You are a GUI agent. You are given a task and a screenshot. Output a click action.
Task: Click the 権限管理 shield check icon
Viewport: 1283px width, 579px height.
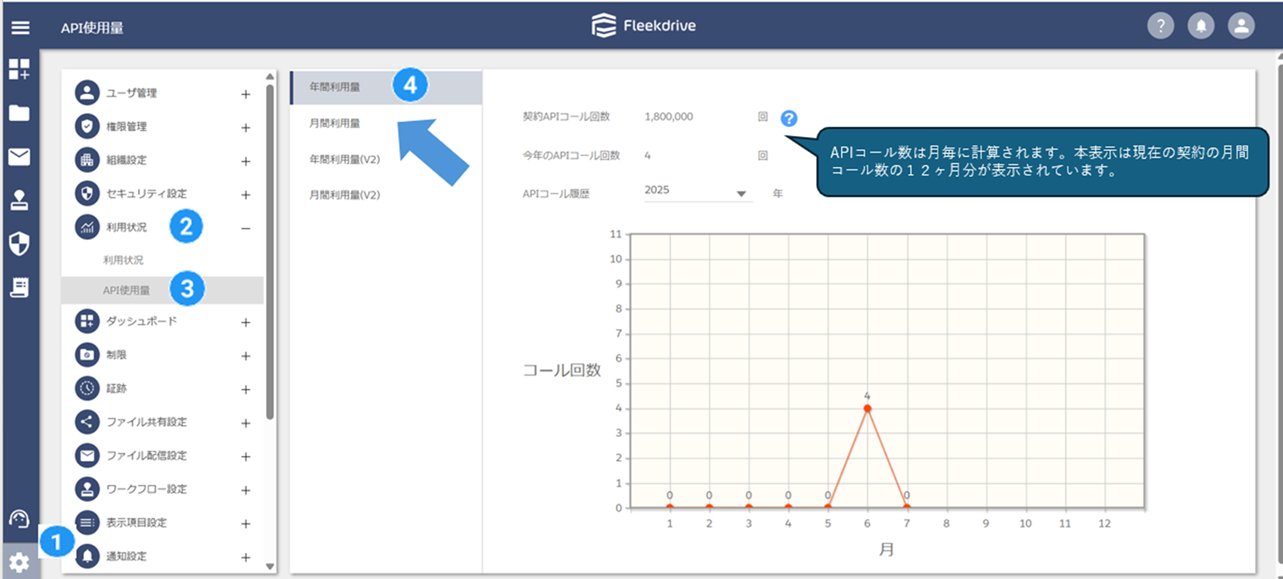point(88,127)
